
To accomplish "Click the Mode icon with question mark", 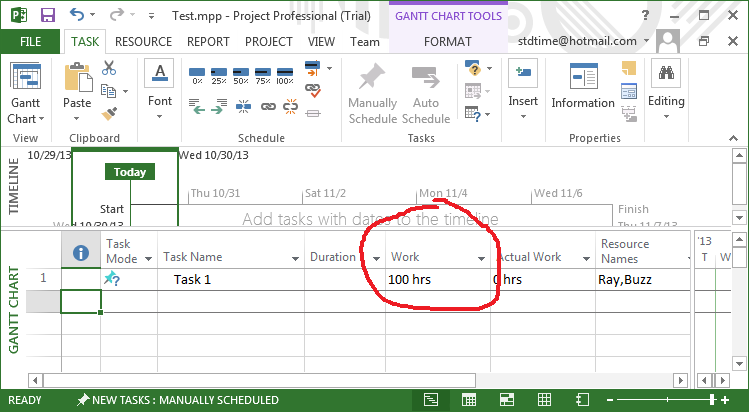I will click(x=472, y=114).
